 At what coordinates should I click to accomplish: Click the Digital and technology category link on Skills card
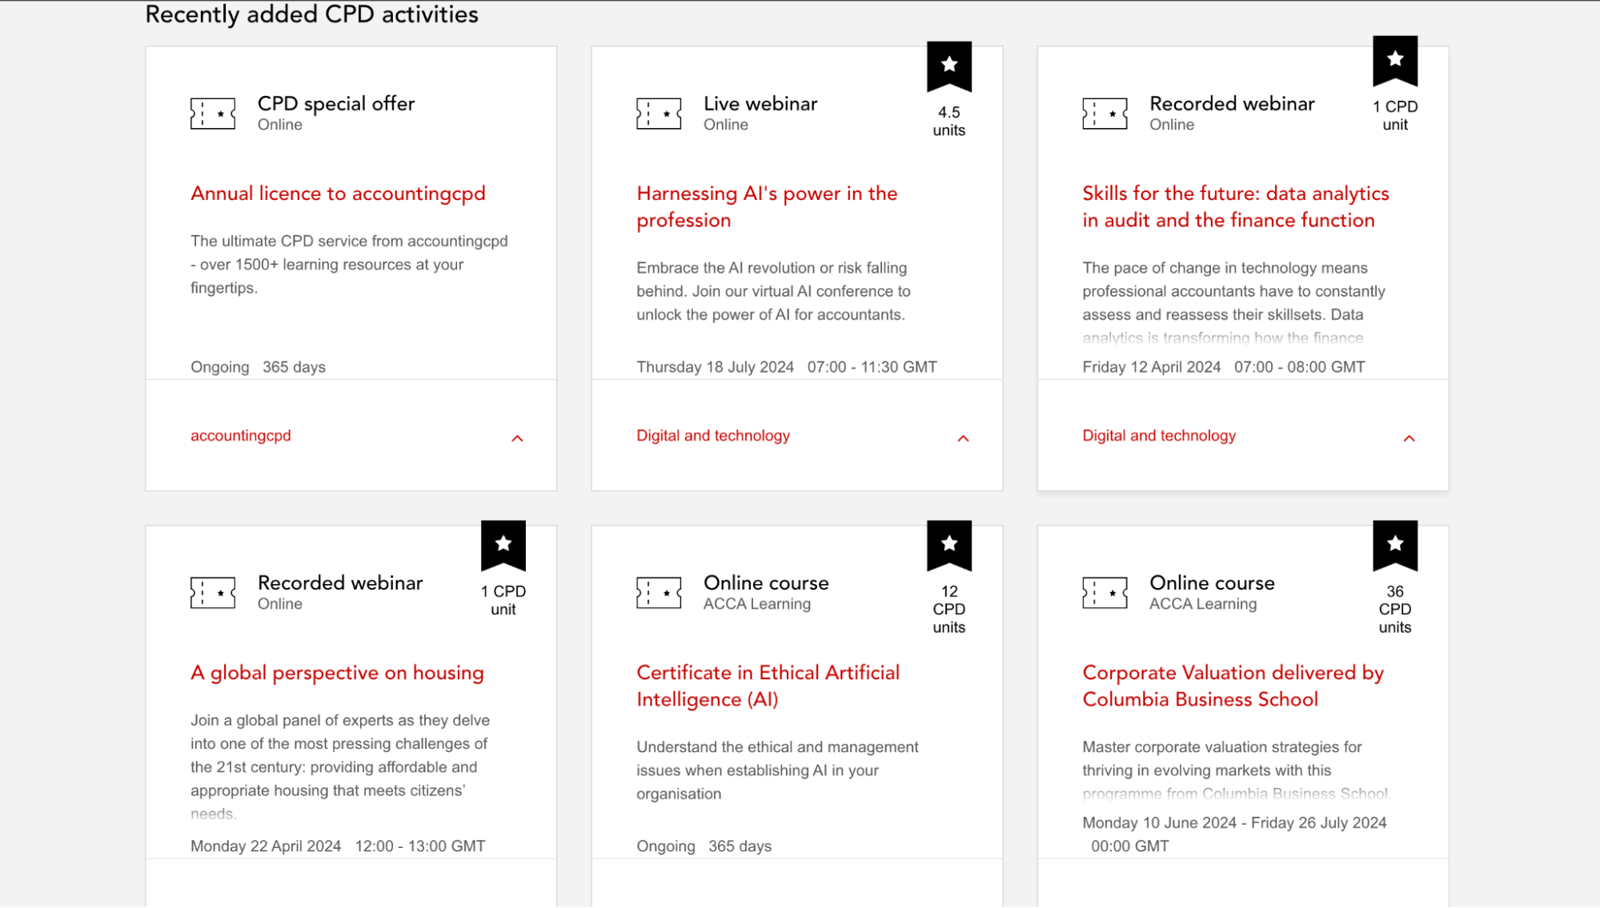point(1159,435)
